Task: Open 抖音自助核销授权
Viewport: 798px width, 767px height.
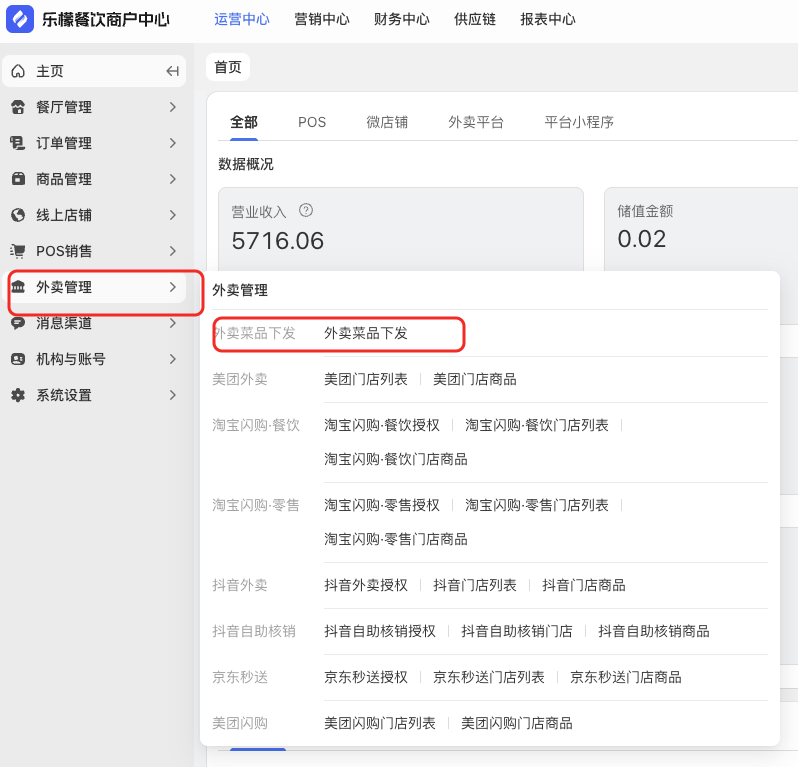Action: click(380, 631)
